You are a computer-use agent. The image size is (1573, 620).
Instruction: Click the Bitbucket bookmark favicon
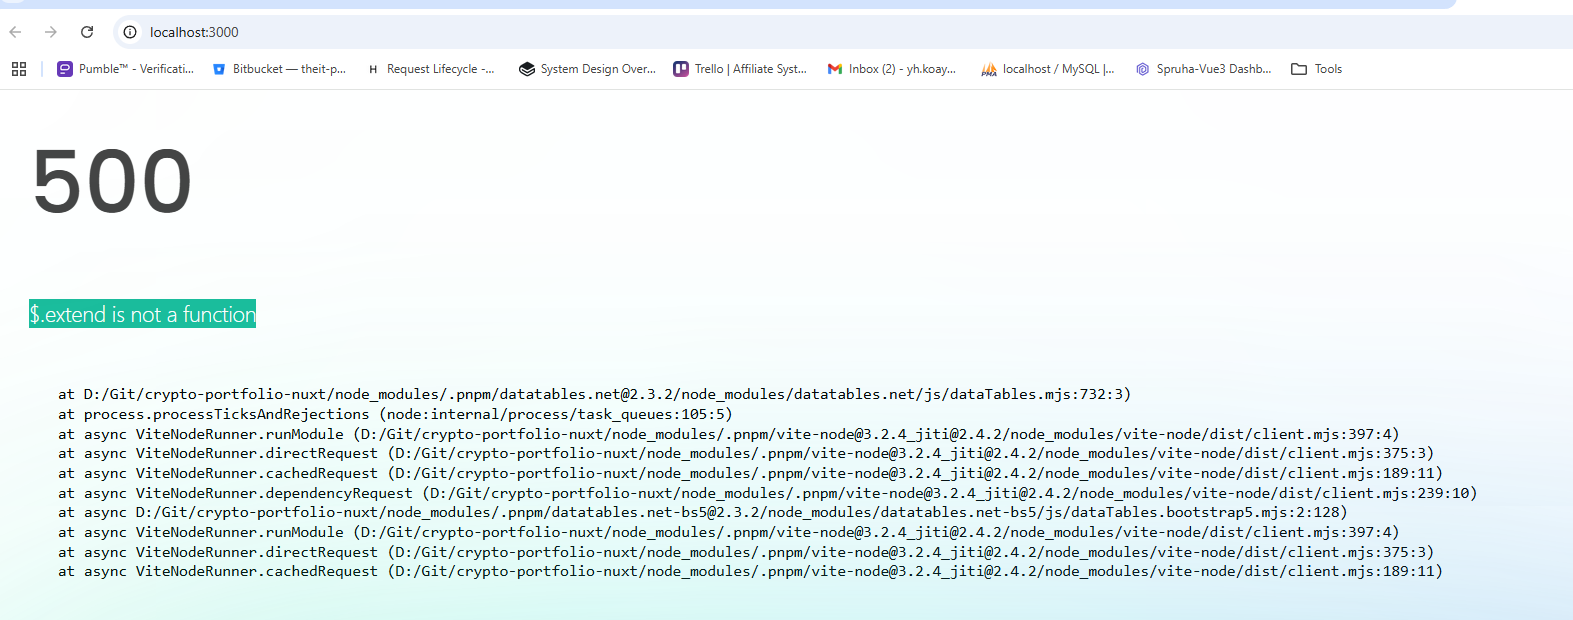(x=219, y=69)
